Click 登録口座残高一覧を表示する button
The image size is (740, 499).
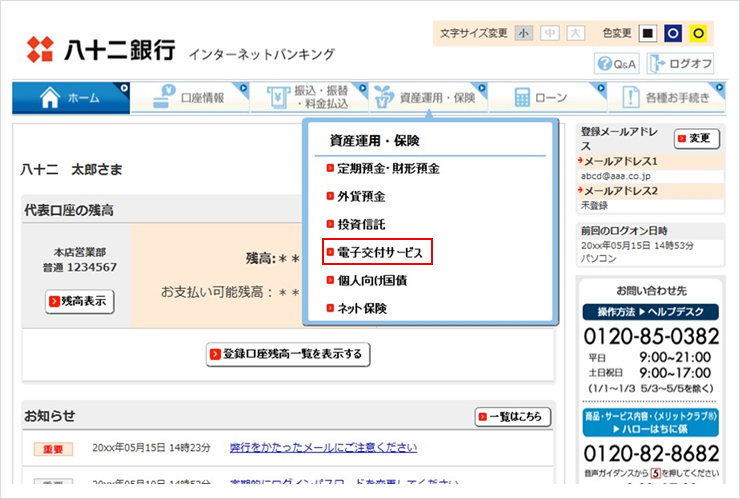(288, 354)
